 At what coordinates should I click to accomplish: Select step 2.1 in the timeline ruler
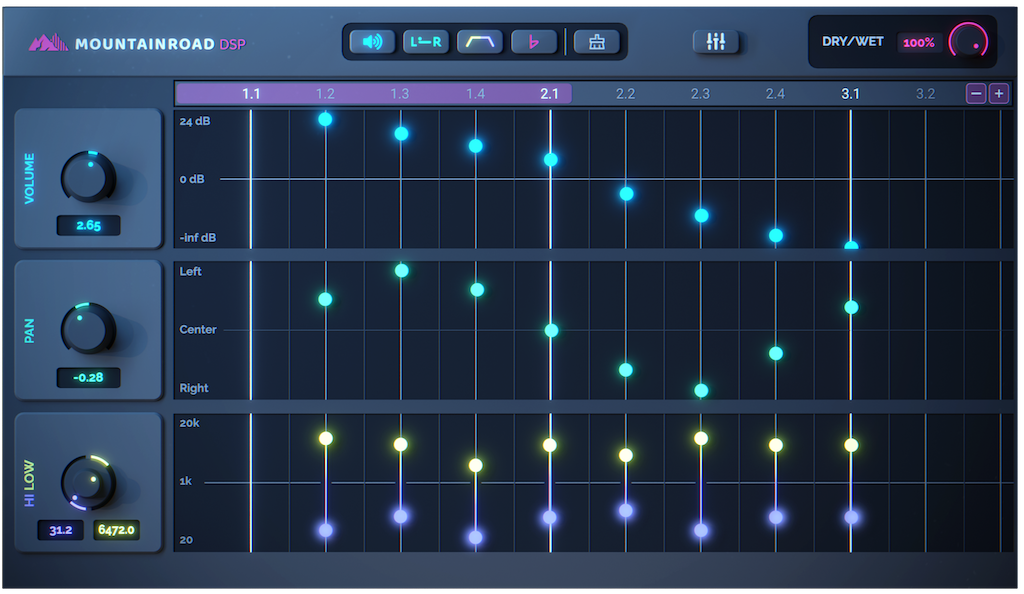click(550, 94)
